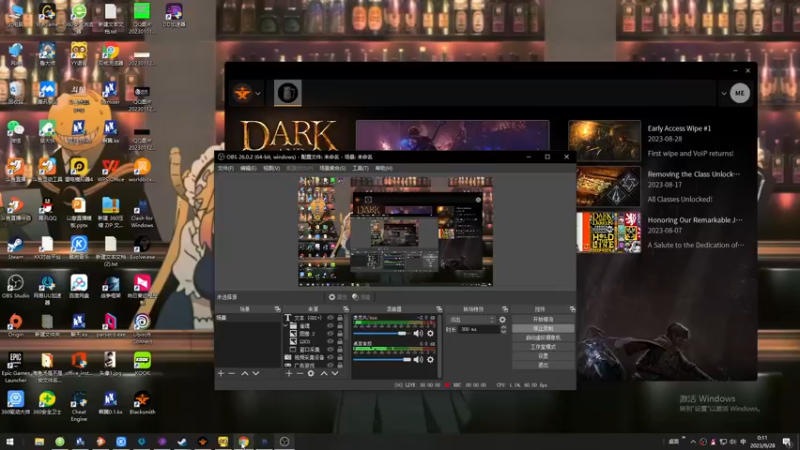Pop out the audio mixer dock with its float icon
Viewport: 800px width, 450px height.
pos(439,309)
